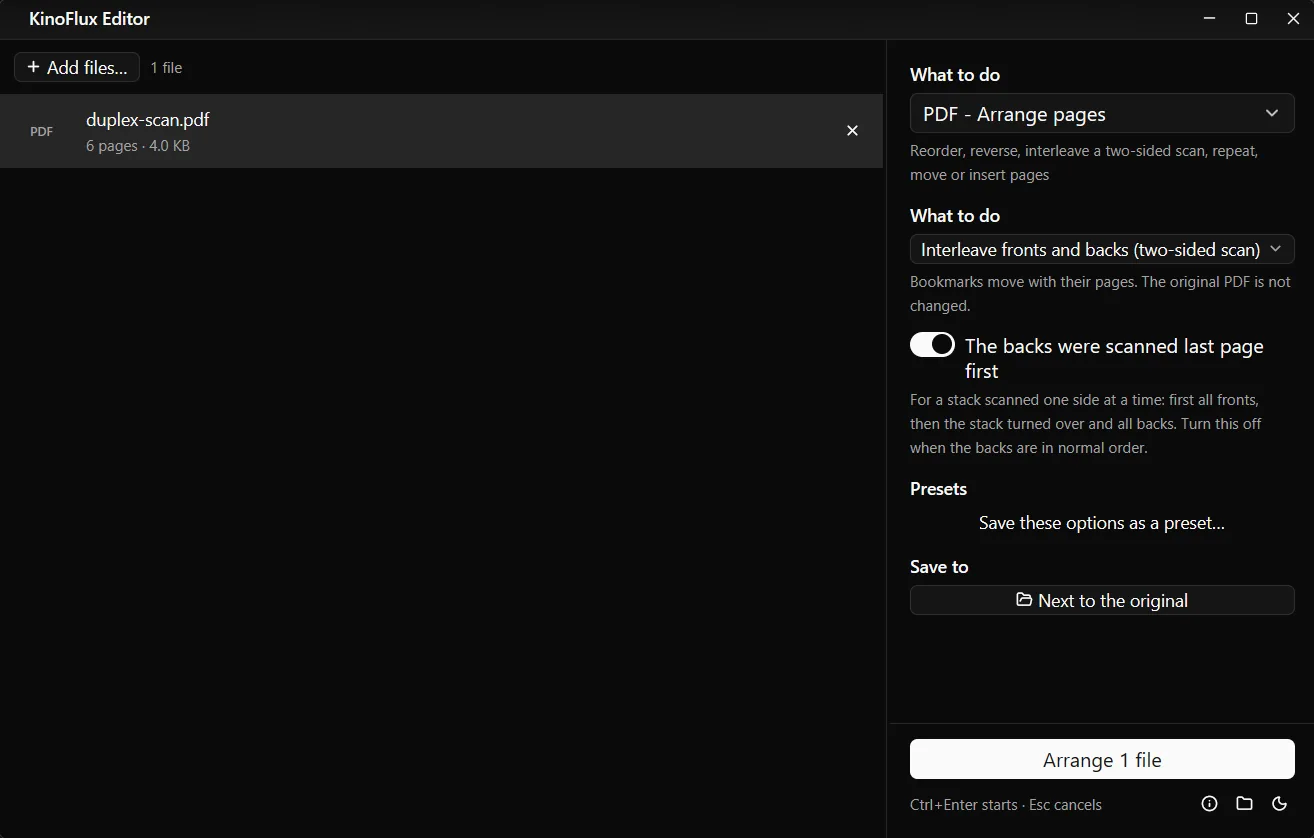Click the "The backs were scanned last page first" label

1114,359
